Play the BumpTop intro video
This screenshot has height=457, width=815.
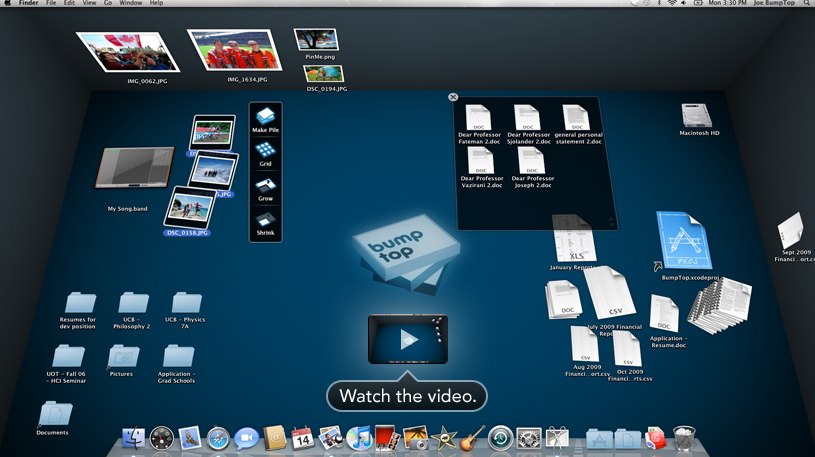(x=408, y=340)
